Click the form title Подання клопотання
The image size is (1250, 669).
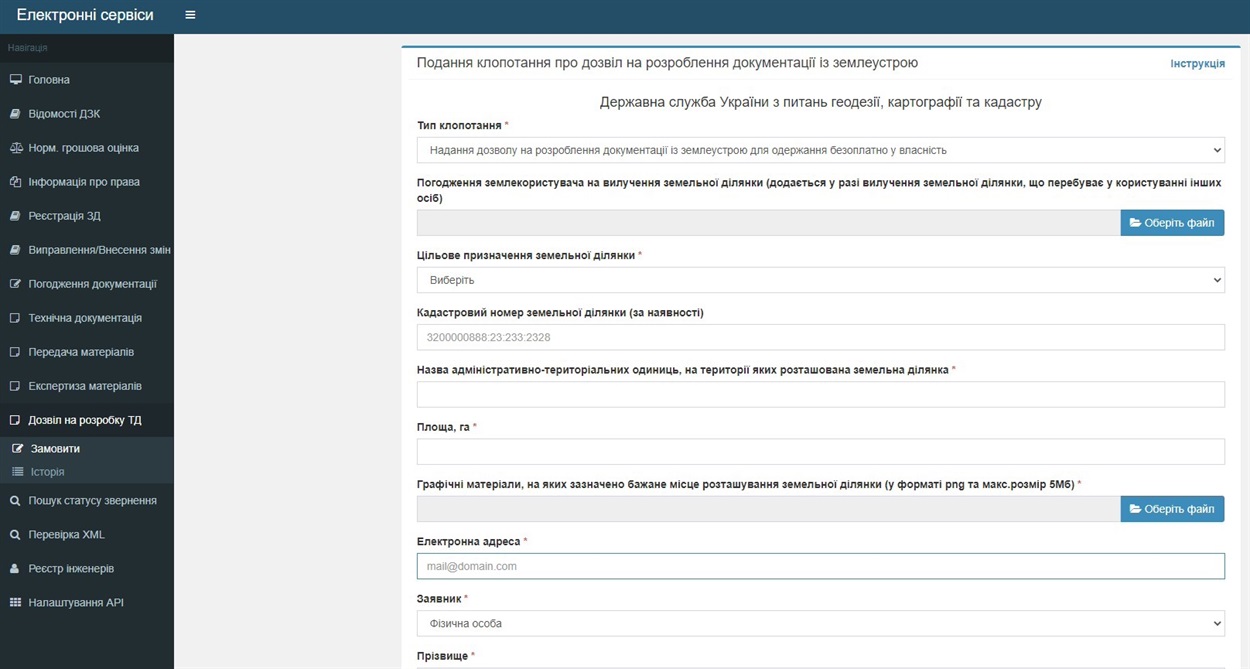pos(667,63)
